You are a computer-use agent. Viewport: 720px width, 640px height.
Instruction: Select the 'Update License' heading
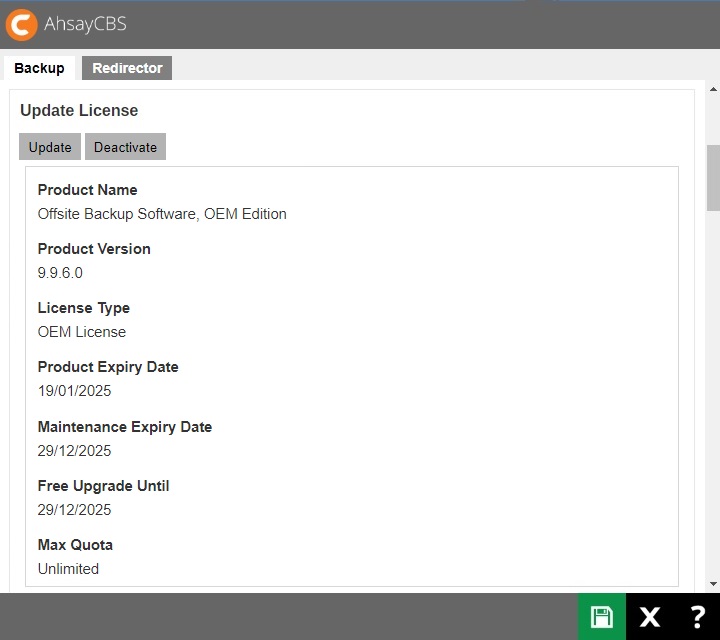coord(79,110)
